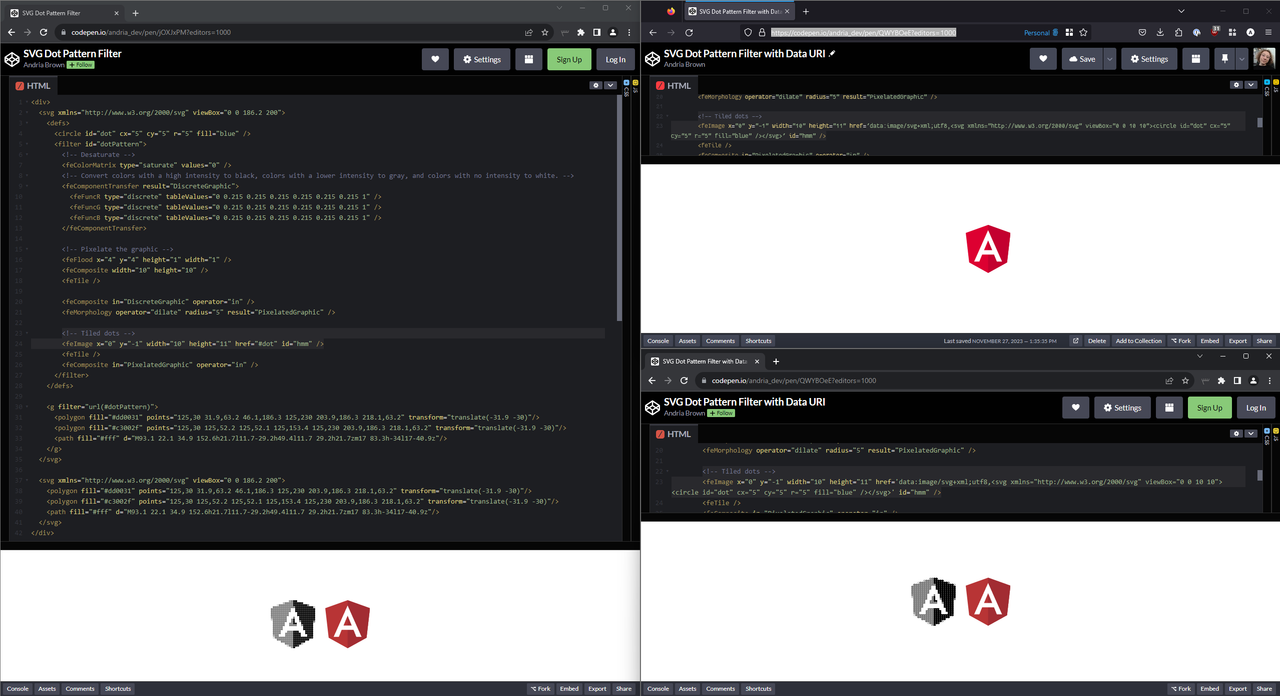Click Sign Up in left window
Image resolution: width=1280 pixels, height=696 pixels.
click(569, 59)
